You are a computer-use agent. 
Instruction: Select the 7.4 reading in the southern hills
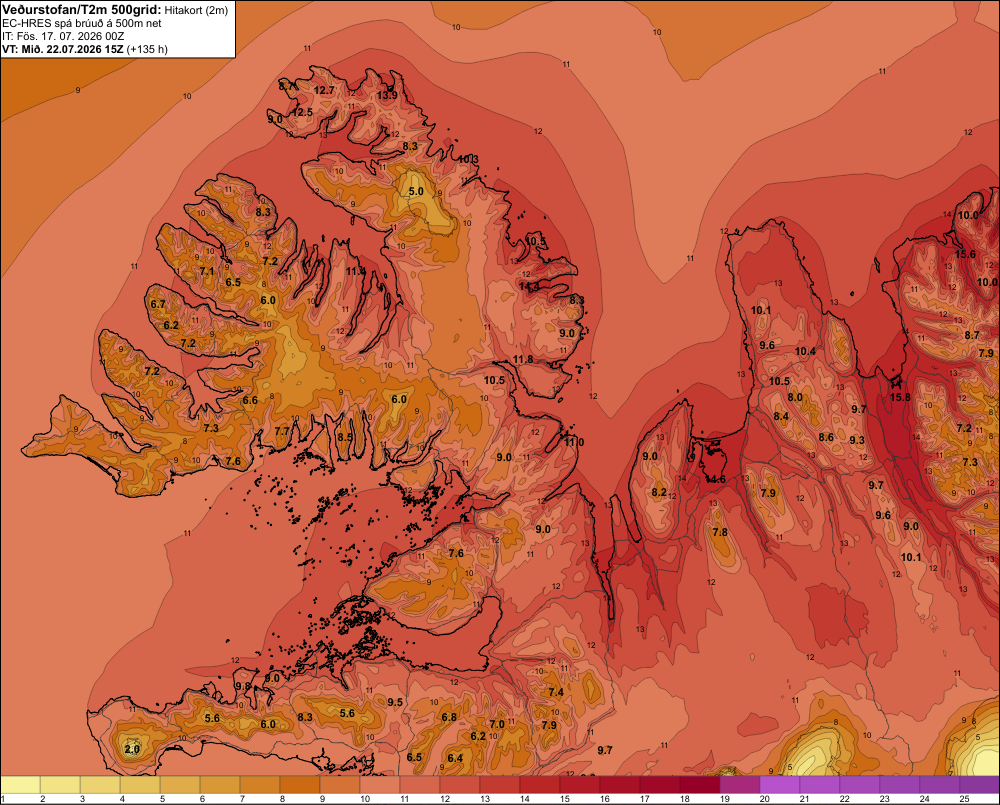[556, 692]
